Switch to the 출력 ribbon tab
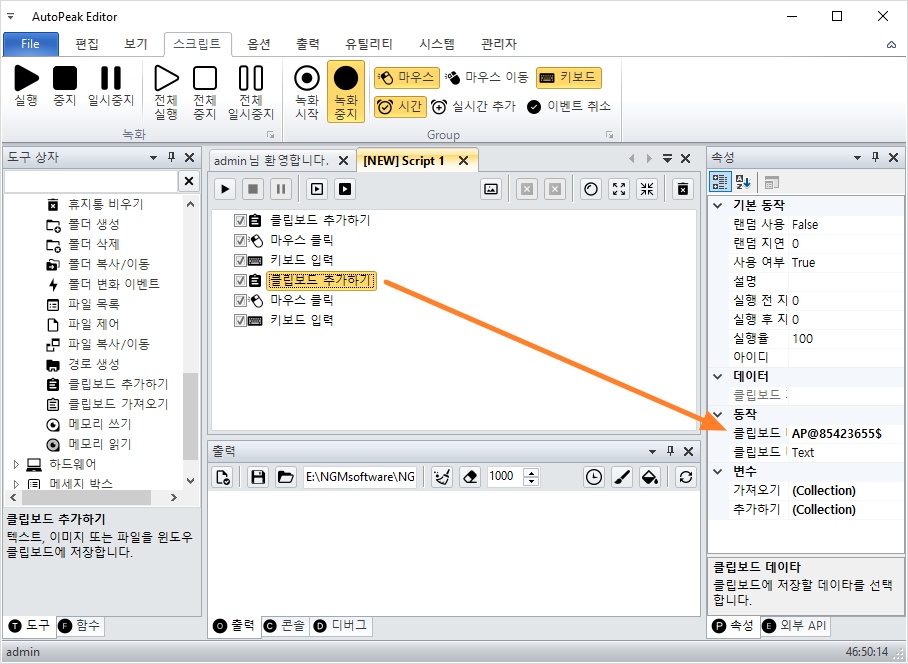Viewport: 908px width, 664px height. [307, 44]
